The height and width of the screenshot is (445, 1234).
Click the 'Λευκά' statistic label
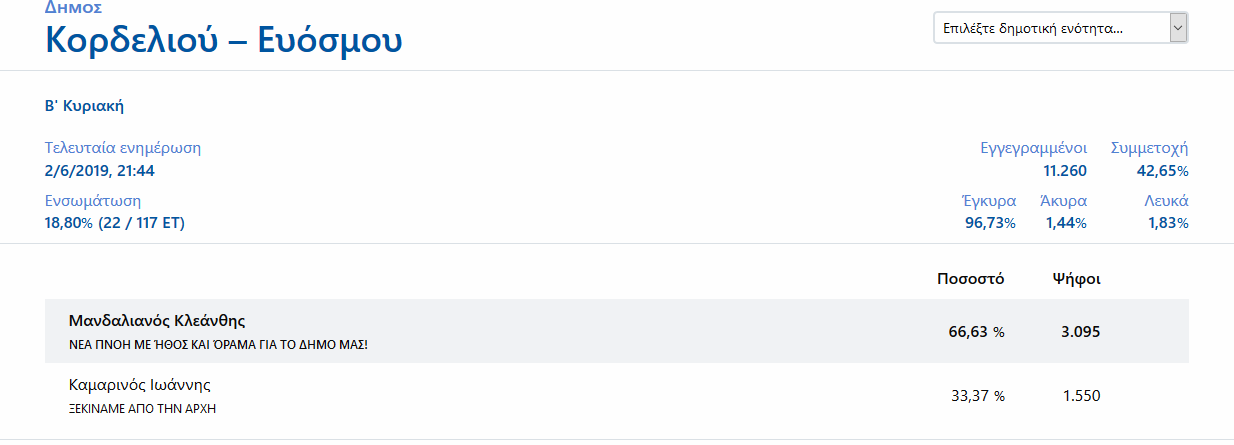click(x=1166, y=200)
